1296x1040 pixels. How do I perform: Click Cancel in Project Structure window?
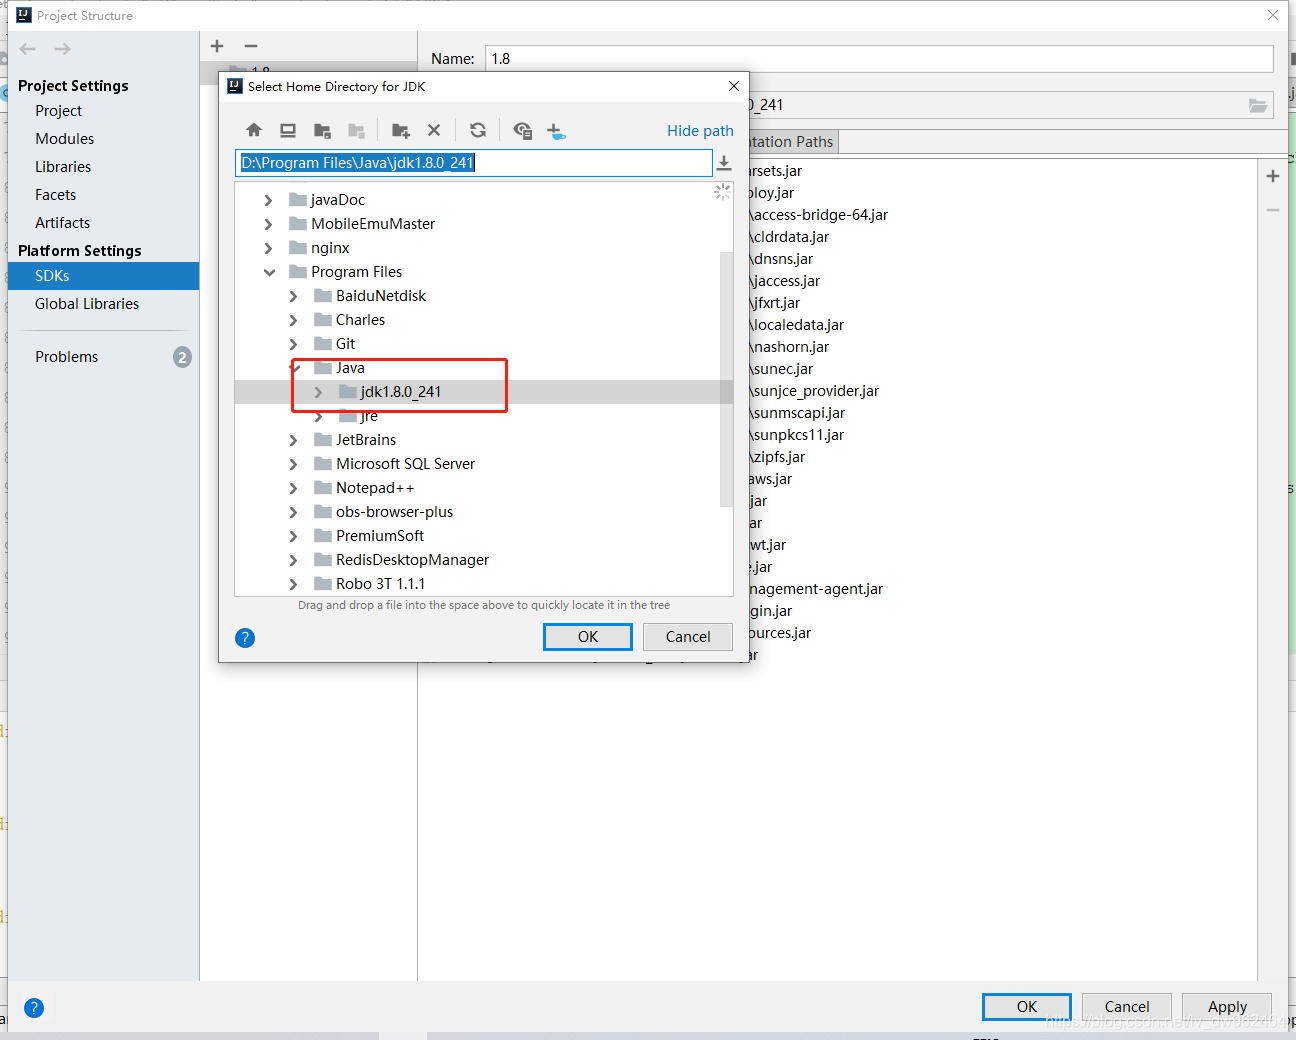click(x=1127, y=1007)
